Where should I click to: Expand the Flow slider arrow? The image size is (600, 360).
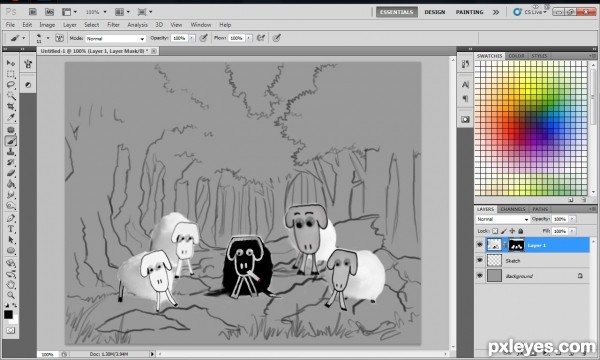click(249, 38)
